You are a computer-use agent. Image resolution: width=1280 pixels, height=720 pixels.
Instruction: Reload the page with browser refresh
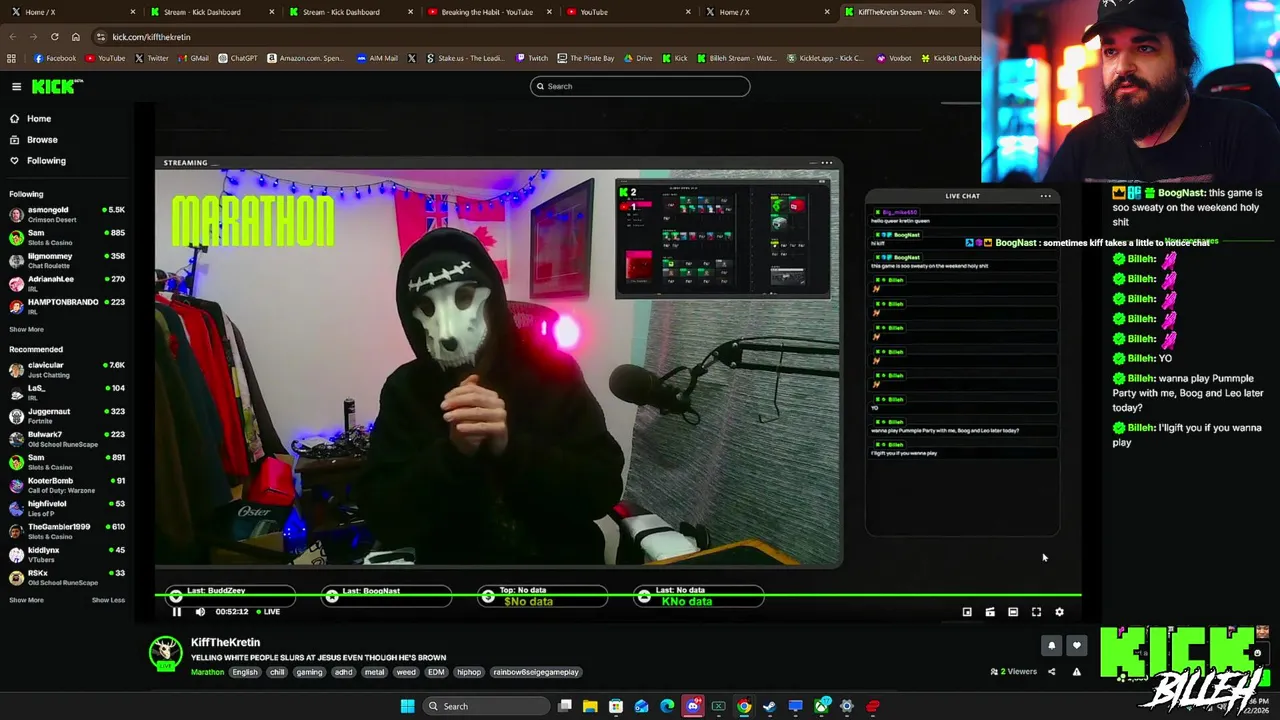click(55, 37)
